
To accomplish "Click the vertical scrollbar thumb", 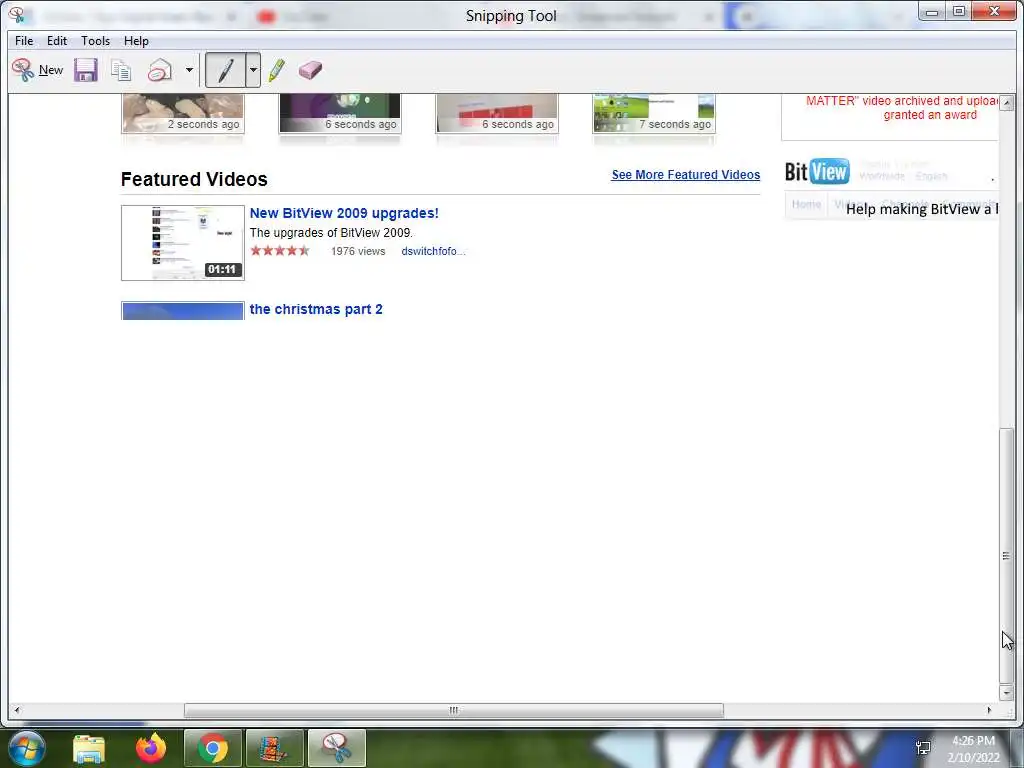I will [x=1006, y=555].
